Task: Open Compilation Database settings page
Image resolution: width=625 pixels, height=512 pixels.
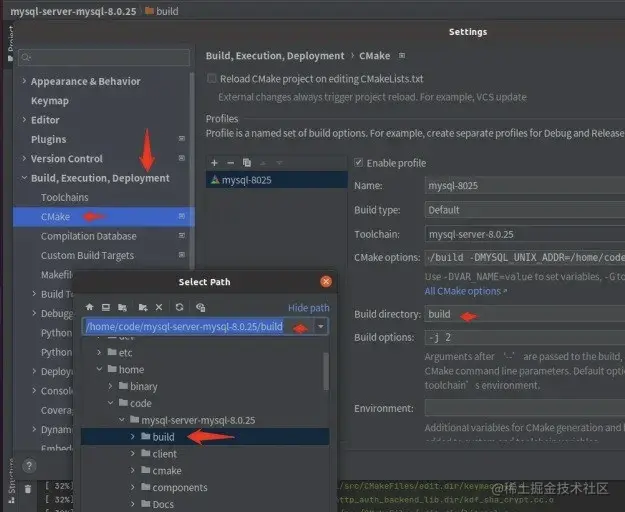Action: 88,236
